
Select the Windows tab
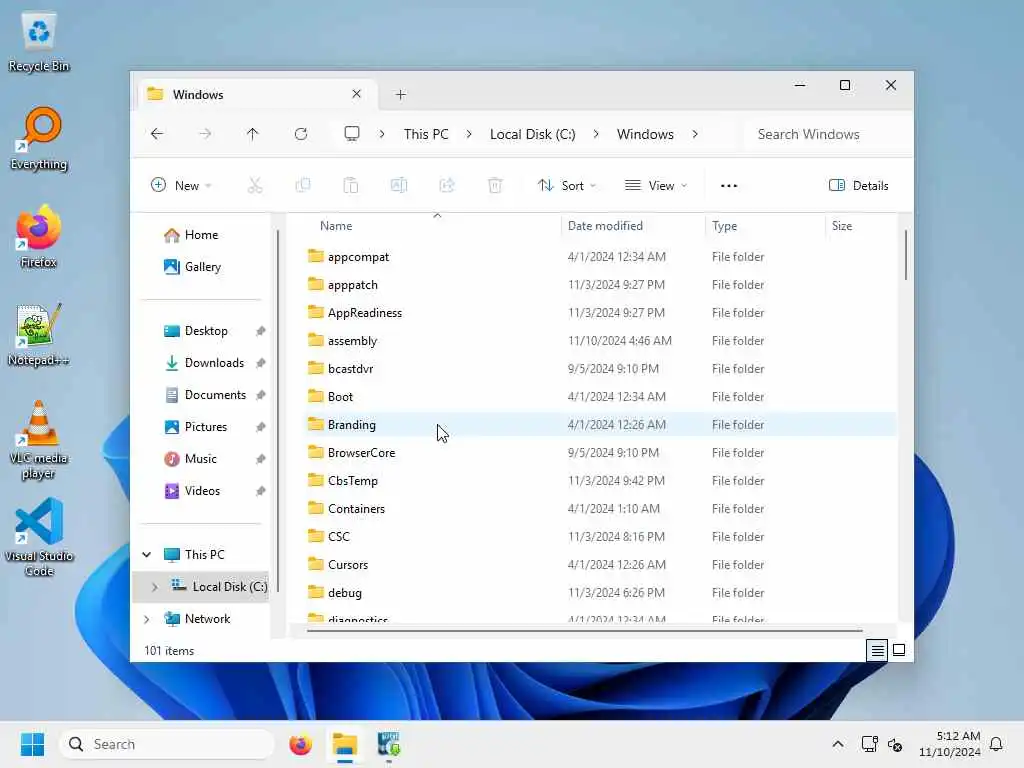255,95
